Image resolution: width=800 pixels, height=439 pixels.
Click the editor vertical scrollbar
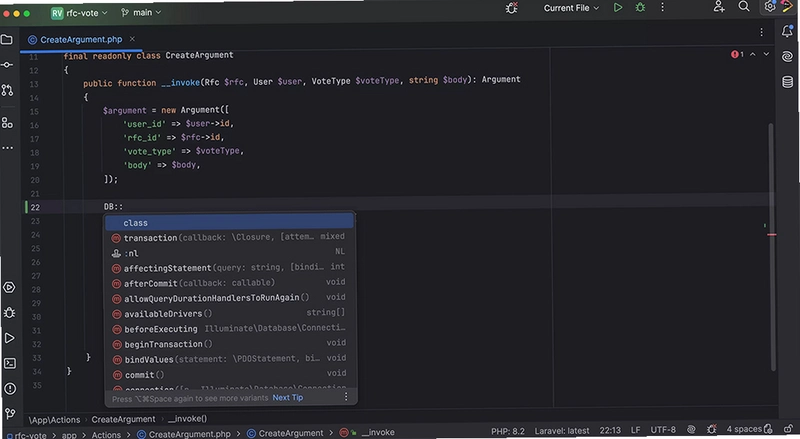[771, 246]
